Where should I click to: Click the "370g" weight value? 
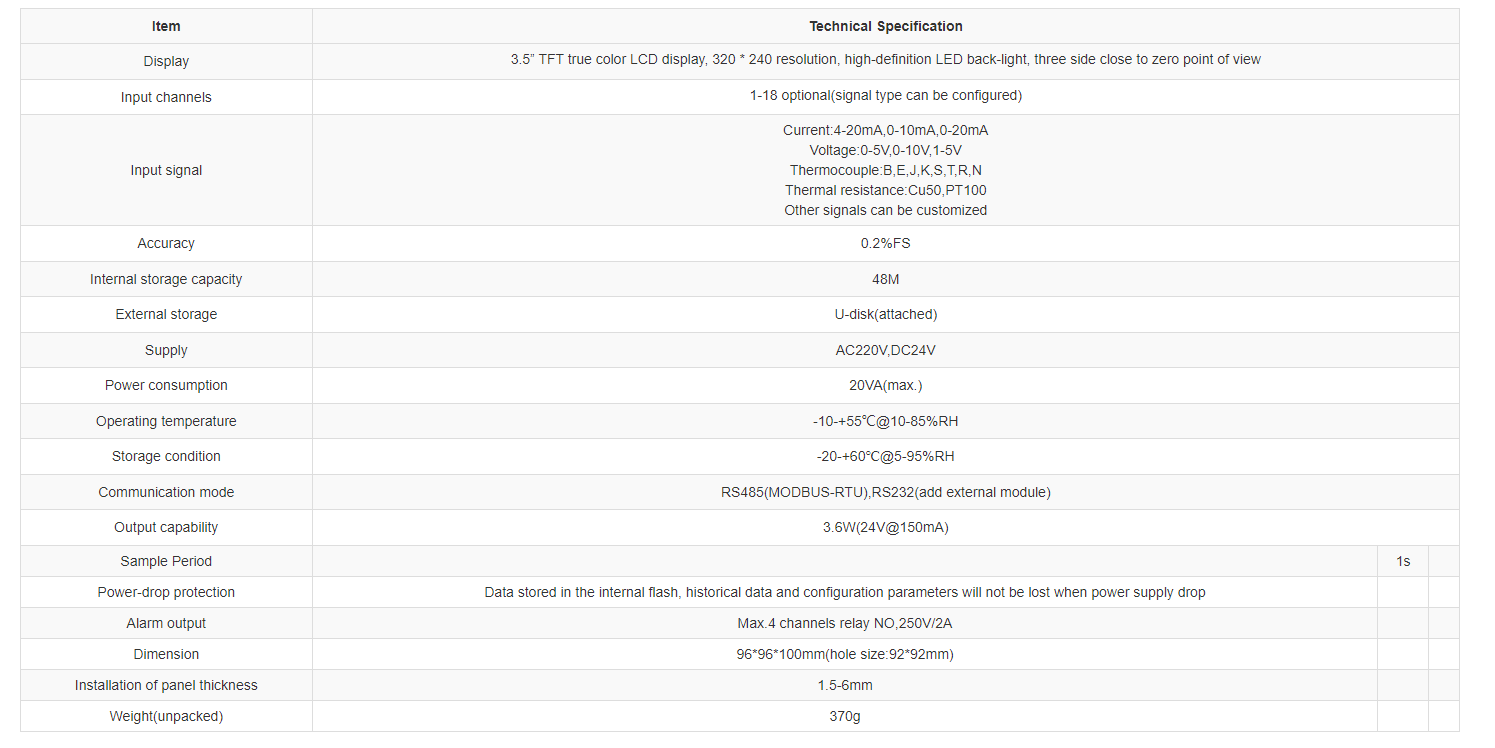tap(844, 716)
